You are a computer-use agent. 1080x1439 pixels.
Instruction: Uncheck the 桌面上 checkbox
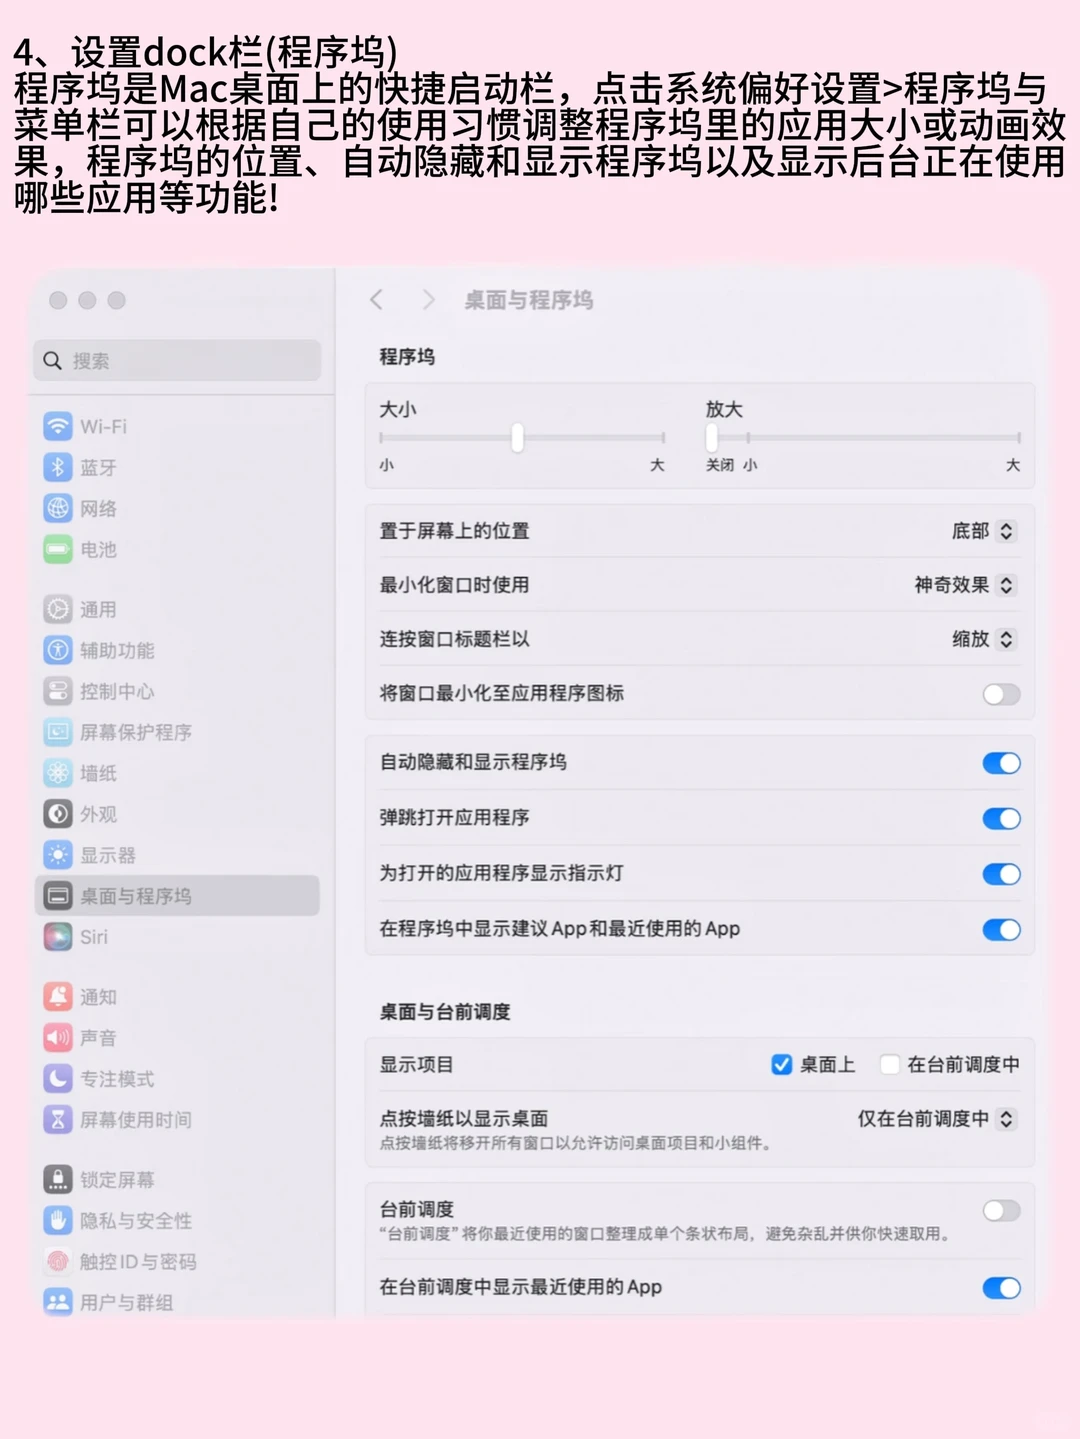(782, 1065)
